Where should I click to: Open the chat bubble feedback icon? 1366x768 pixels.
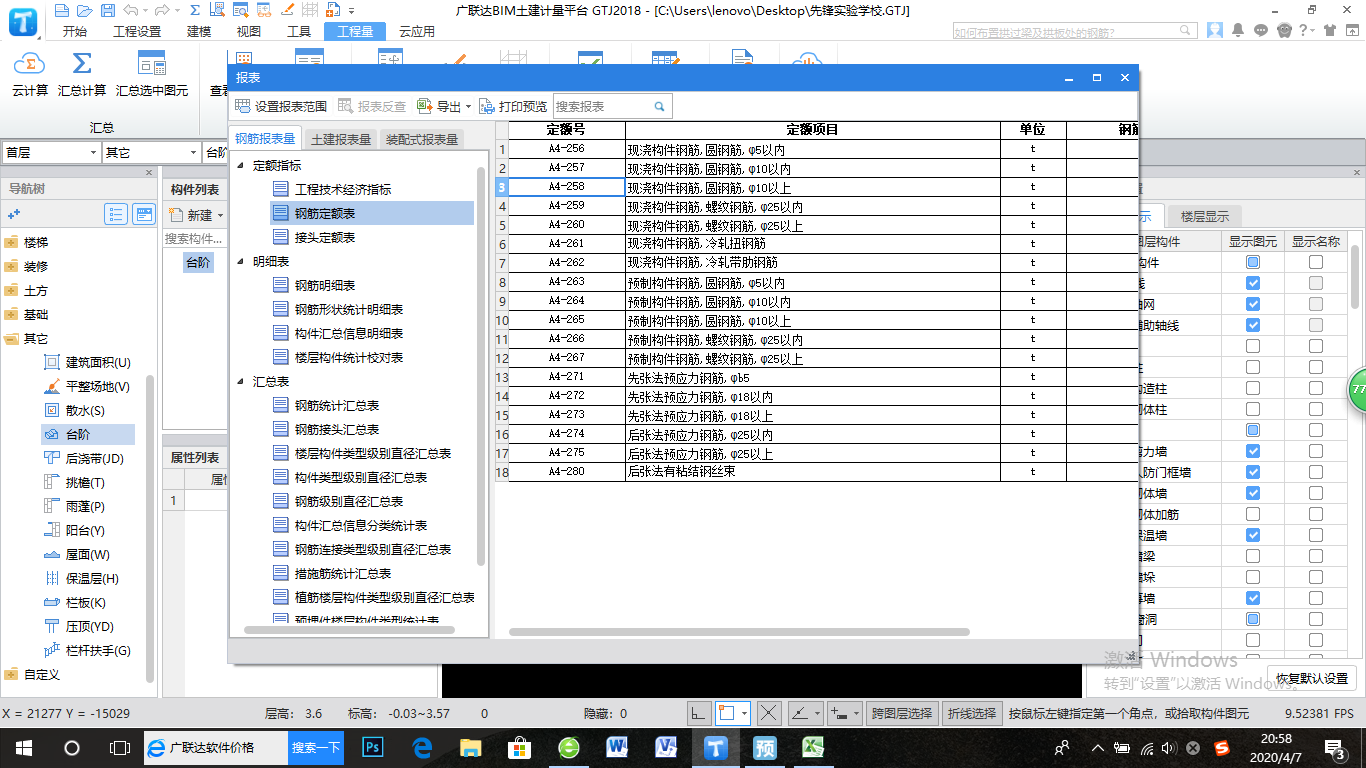[x=1262, y=30]
